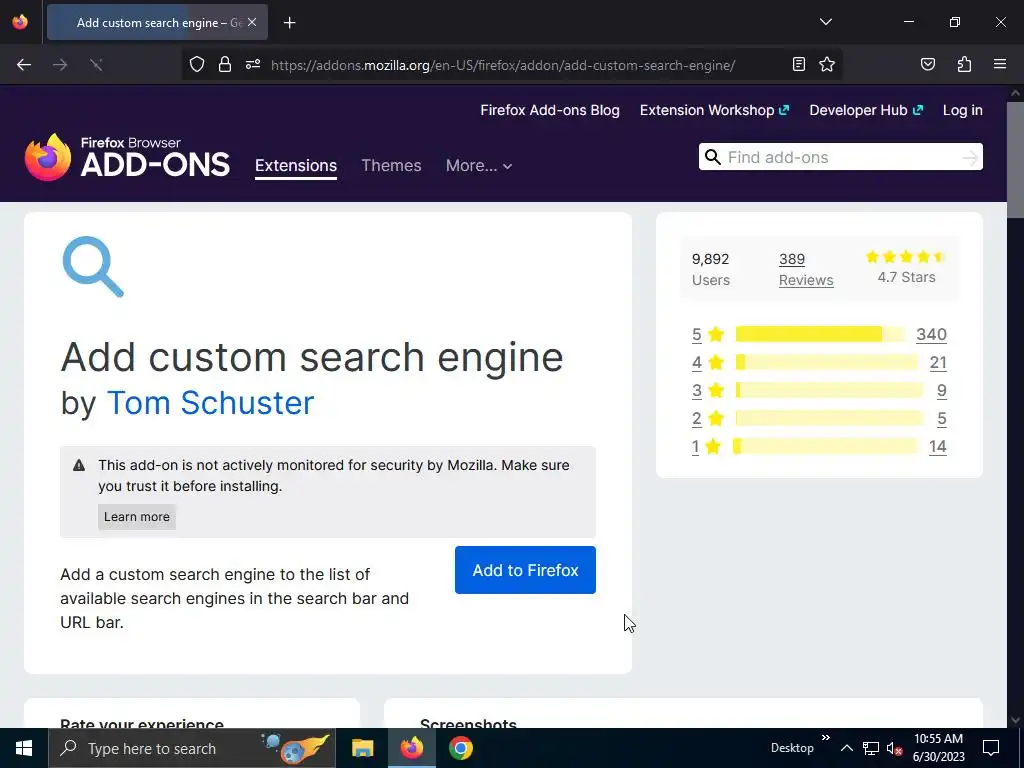Click the four-star rating bar
Screen dimensions: 1024x768
826,362
